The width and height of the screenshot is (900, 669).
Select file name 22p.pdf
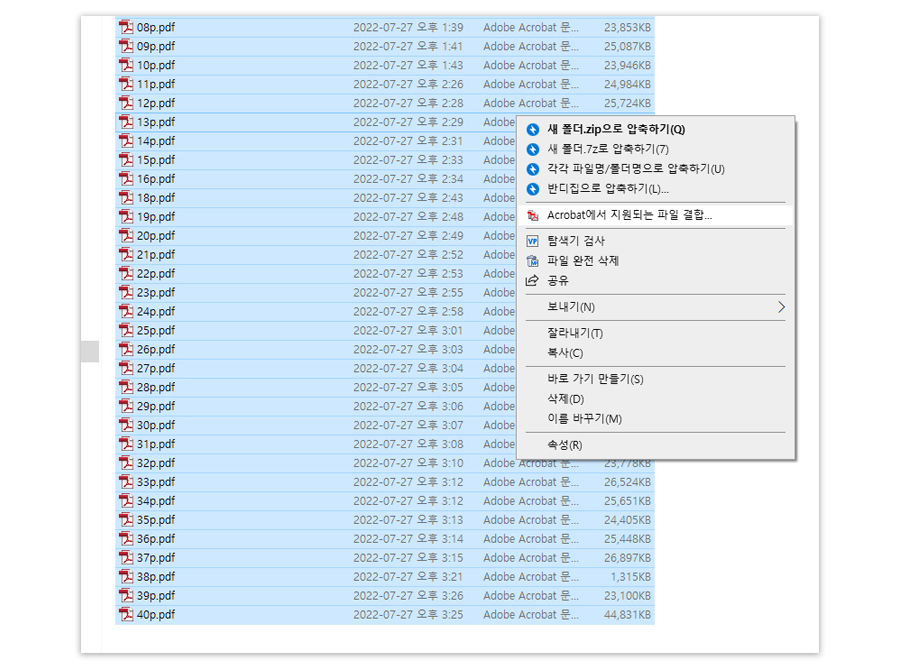pos(156,273)
